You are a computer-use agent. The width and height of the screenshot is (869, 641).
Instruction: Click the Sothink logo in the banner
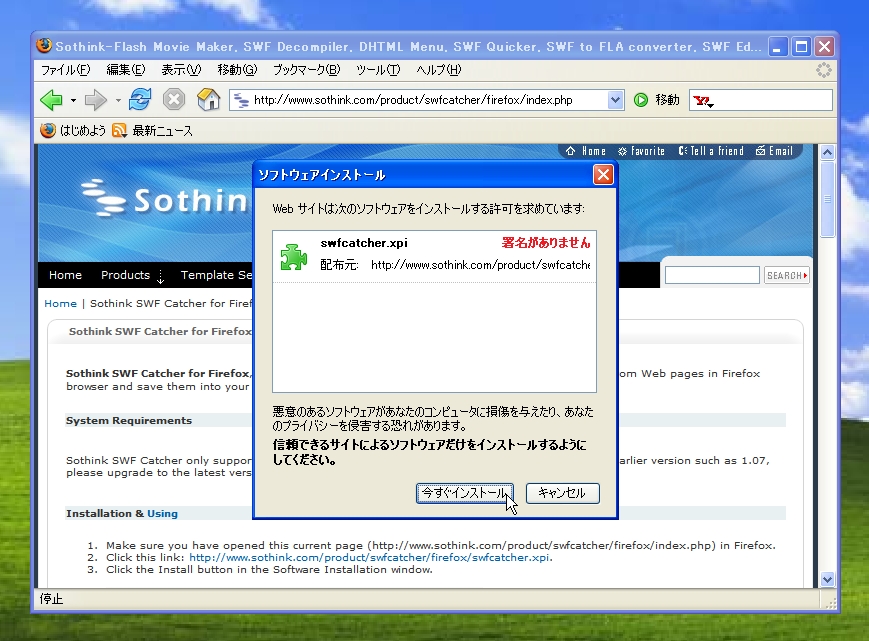[x=164, y=198]
